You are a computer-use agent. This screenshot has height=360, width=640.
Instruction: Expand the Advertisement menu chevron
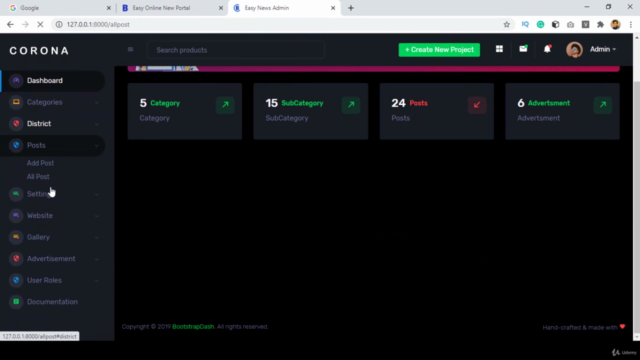coord(97,259)
